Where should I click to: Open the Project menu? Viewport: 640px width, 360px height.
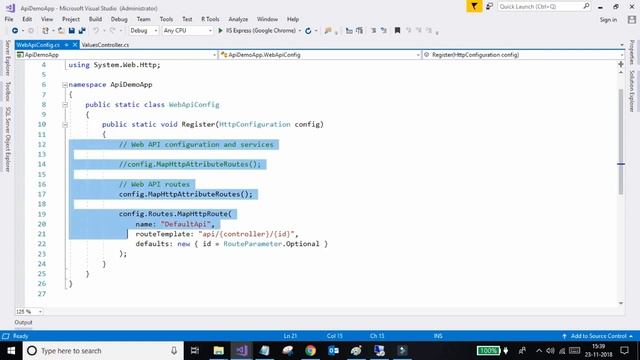pyautogui.click(x=71, y=19)
